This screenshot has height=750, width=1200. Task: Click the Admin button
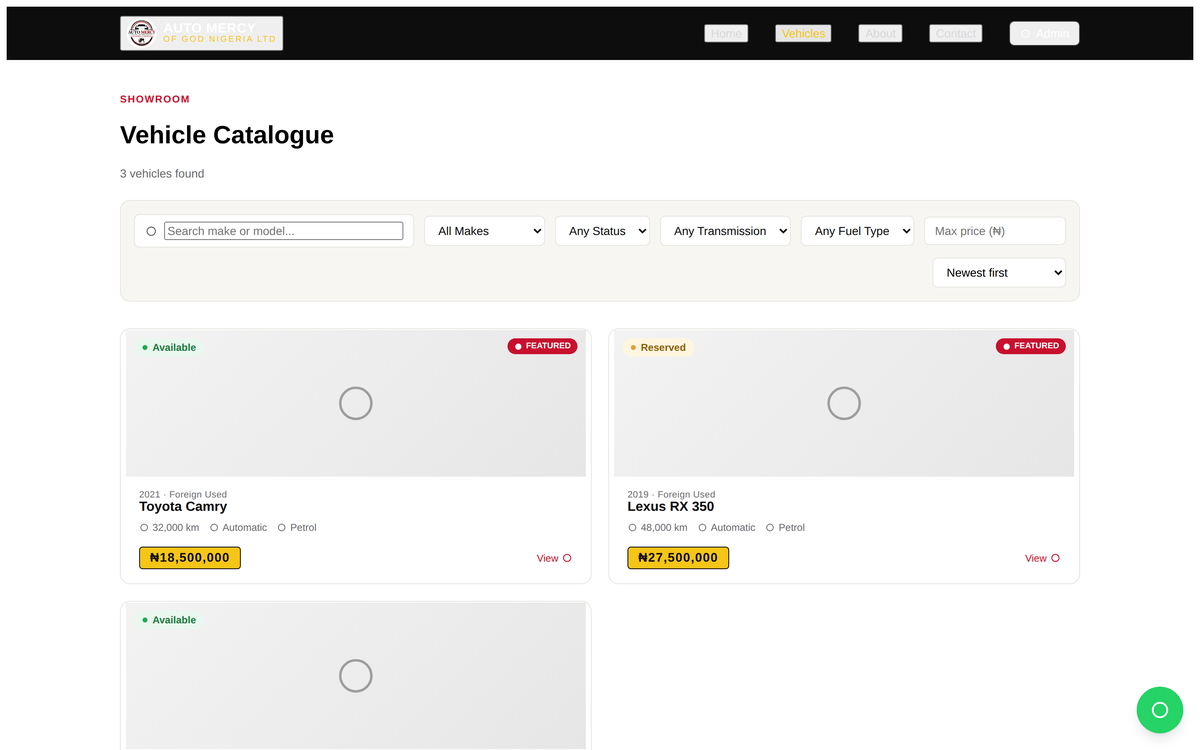tap(1044, 33)
